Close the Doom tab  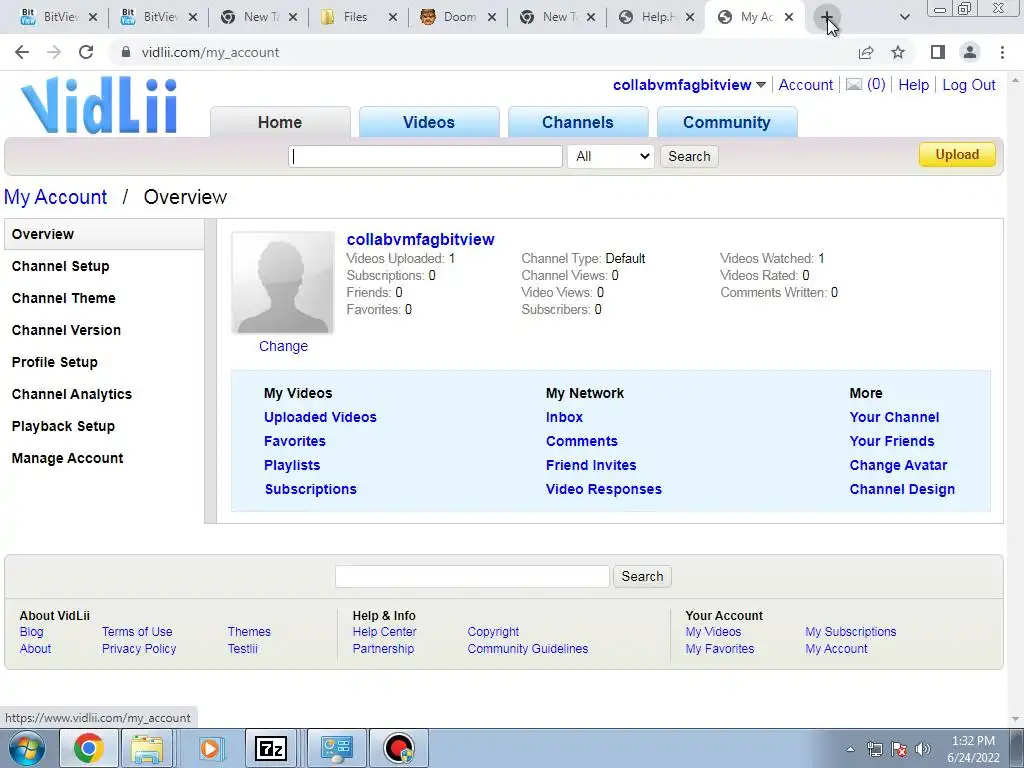click(x=492, y=18)
